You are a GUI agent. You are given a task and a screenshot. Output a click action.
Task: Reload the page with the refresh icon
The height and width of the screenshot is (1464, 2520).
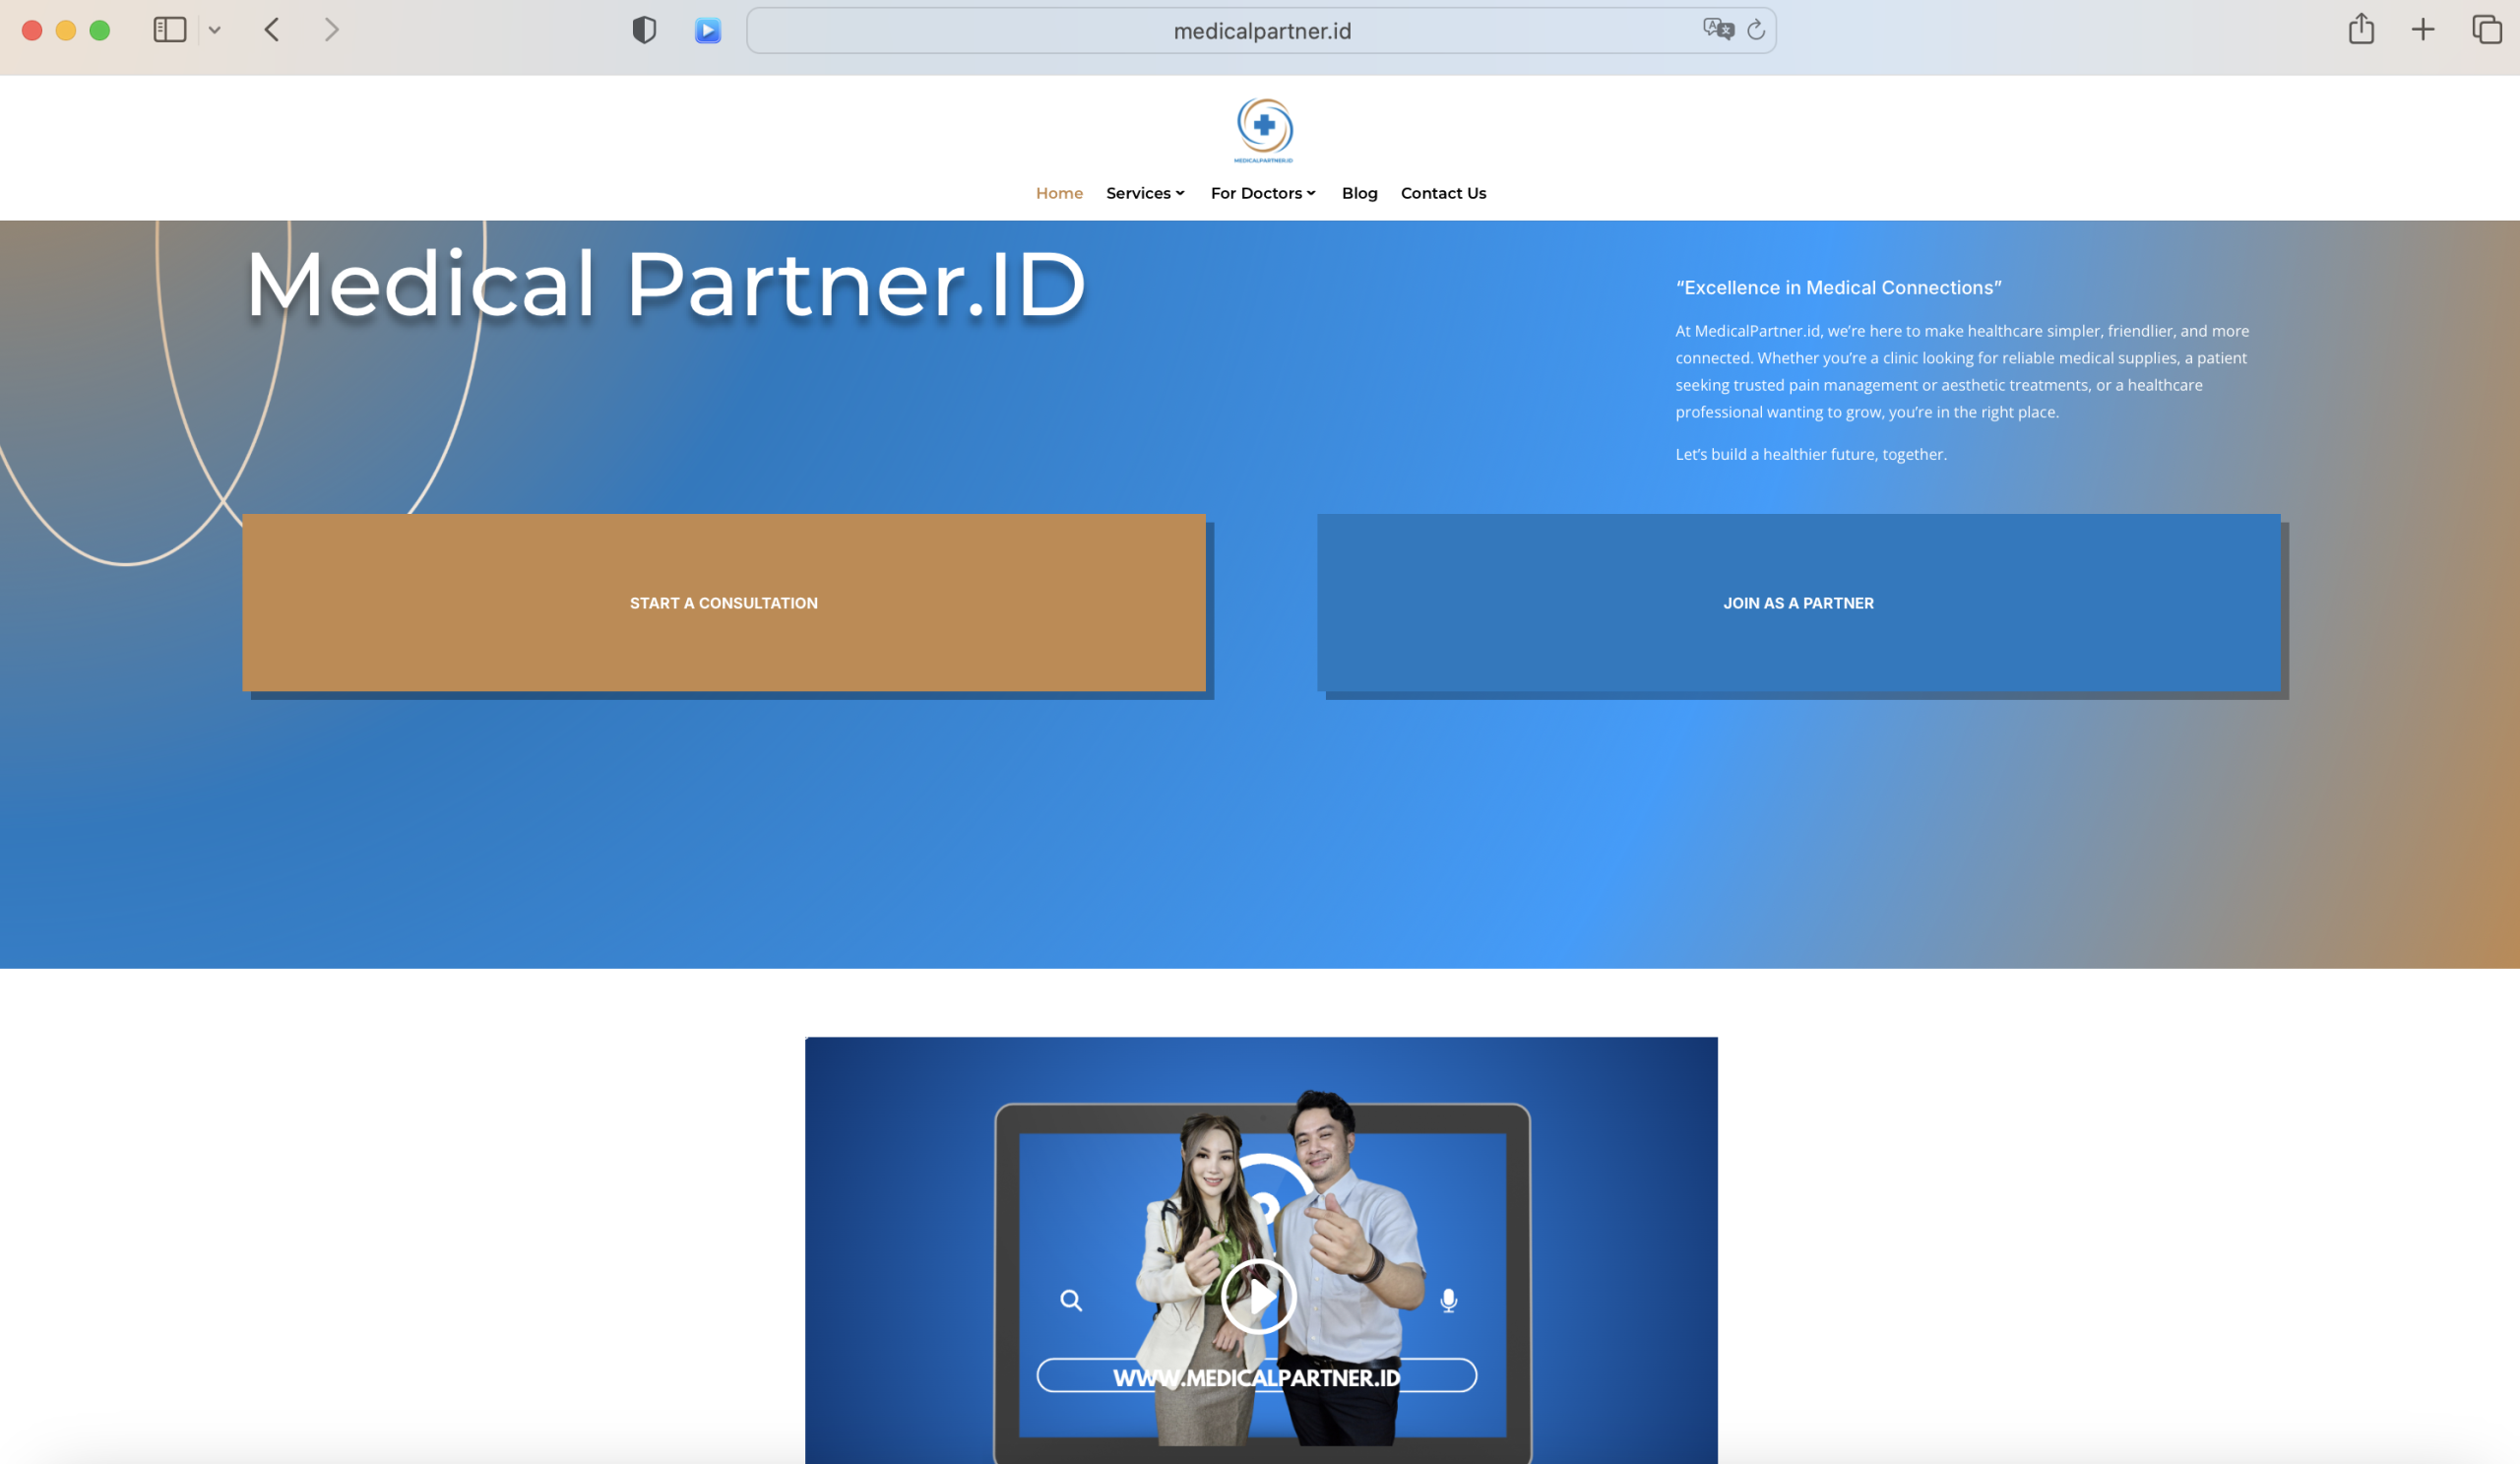1756,30
